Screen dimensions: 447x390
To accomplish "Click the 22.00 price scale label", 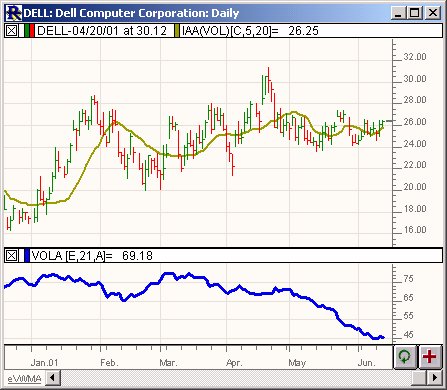I will 415,165.
